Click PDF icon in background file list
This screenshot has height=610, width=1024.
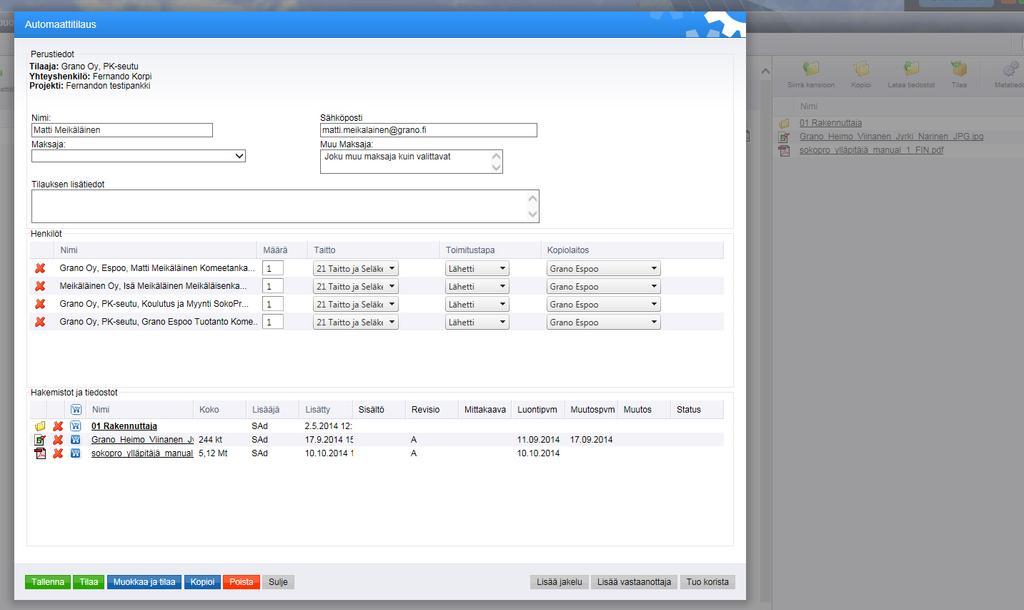pos(784,150)
